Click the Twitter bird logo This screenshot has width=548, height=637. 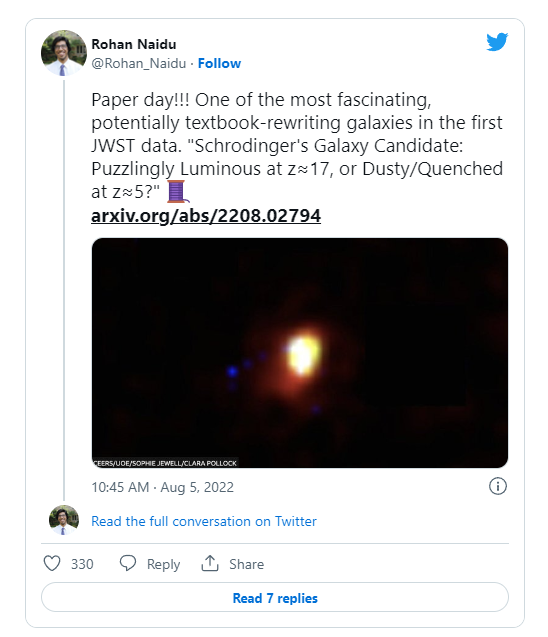click(x=497, y=41)
